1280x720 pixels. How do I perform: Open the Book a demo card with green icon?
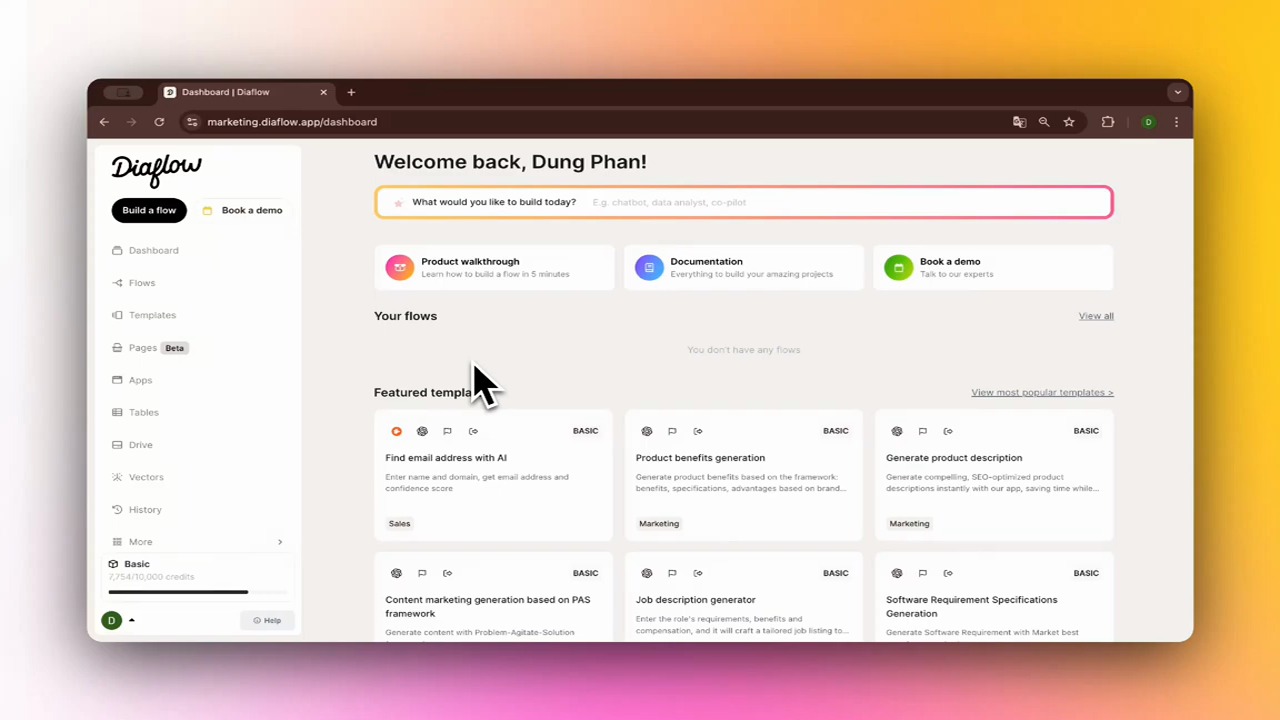(x=993, y=267)
